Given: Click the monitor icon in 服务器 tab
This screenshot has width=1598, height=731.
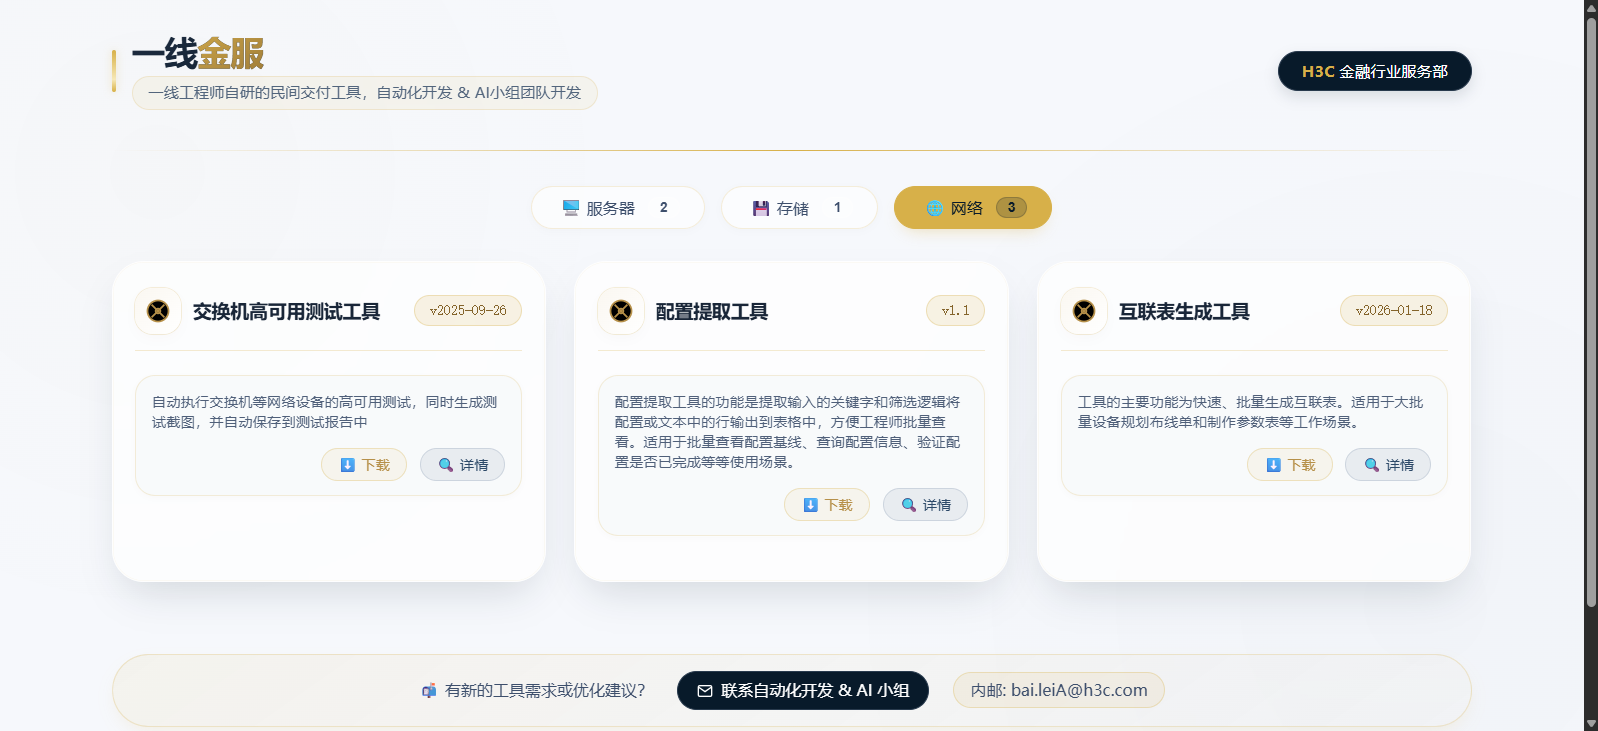Looking at the screenshot, I should pyautogui.click(x=571, y=208).
